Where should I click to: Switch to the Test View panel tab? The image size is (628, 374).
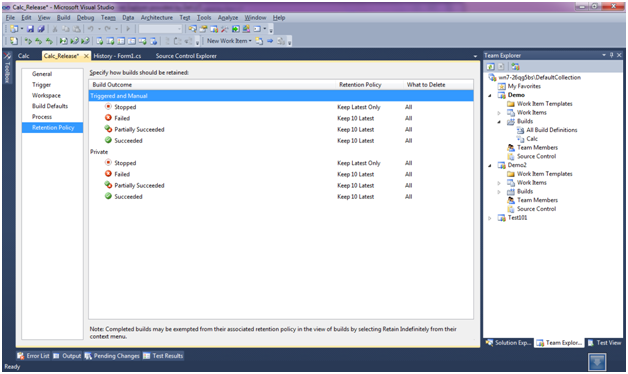point(604,343)
